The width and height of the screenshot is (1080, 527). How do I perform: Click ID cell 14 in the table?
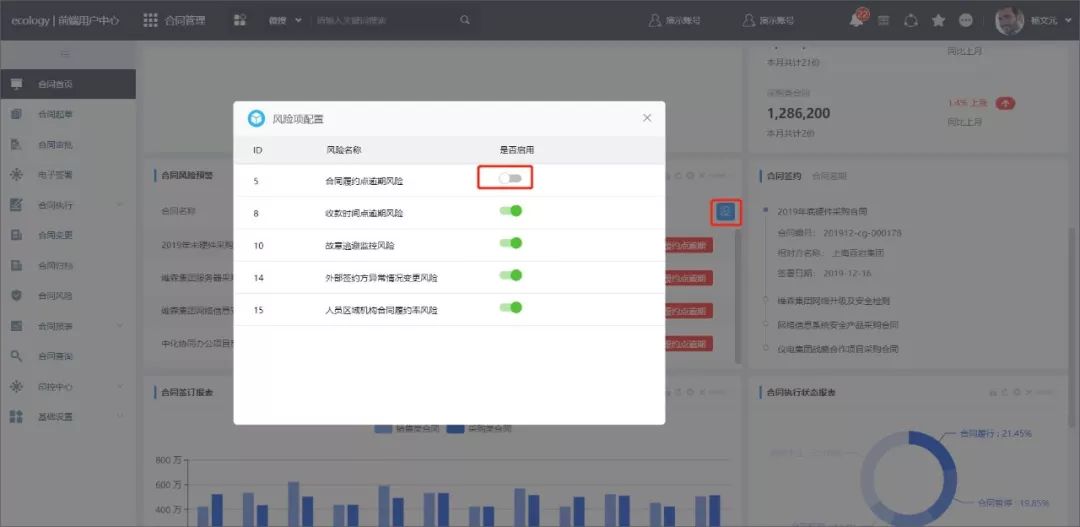pyautogui.click(x=258, y=278)
